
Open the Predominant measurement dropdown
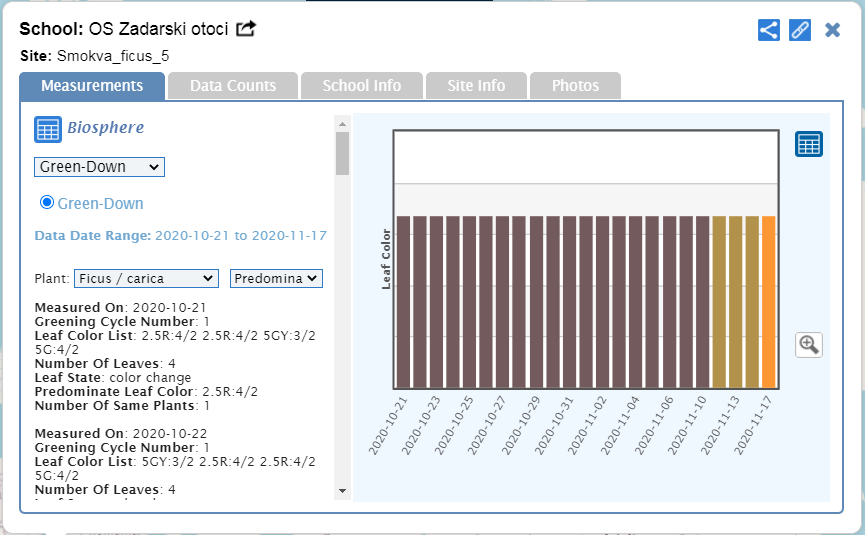pyautogui.click(x=276, y=278)
